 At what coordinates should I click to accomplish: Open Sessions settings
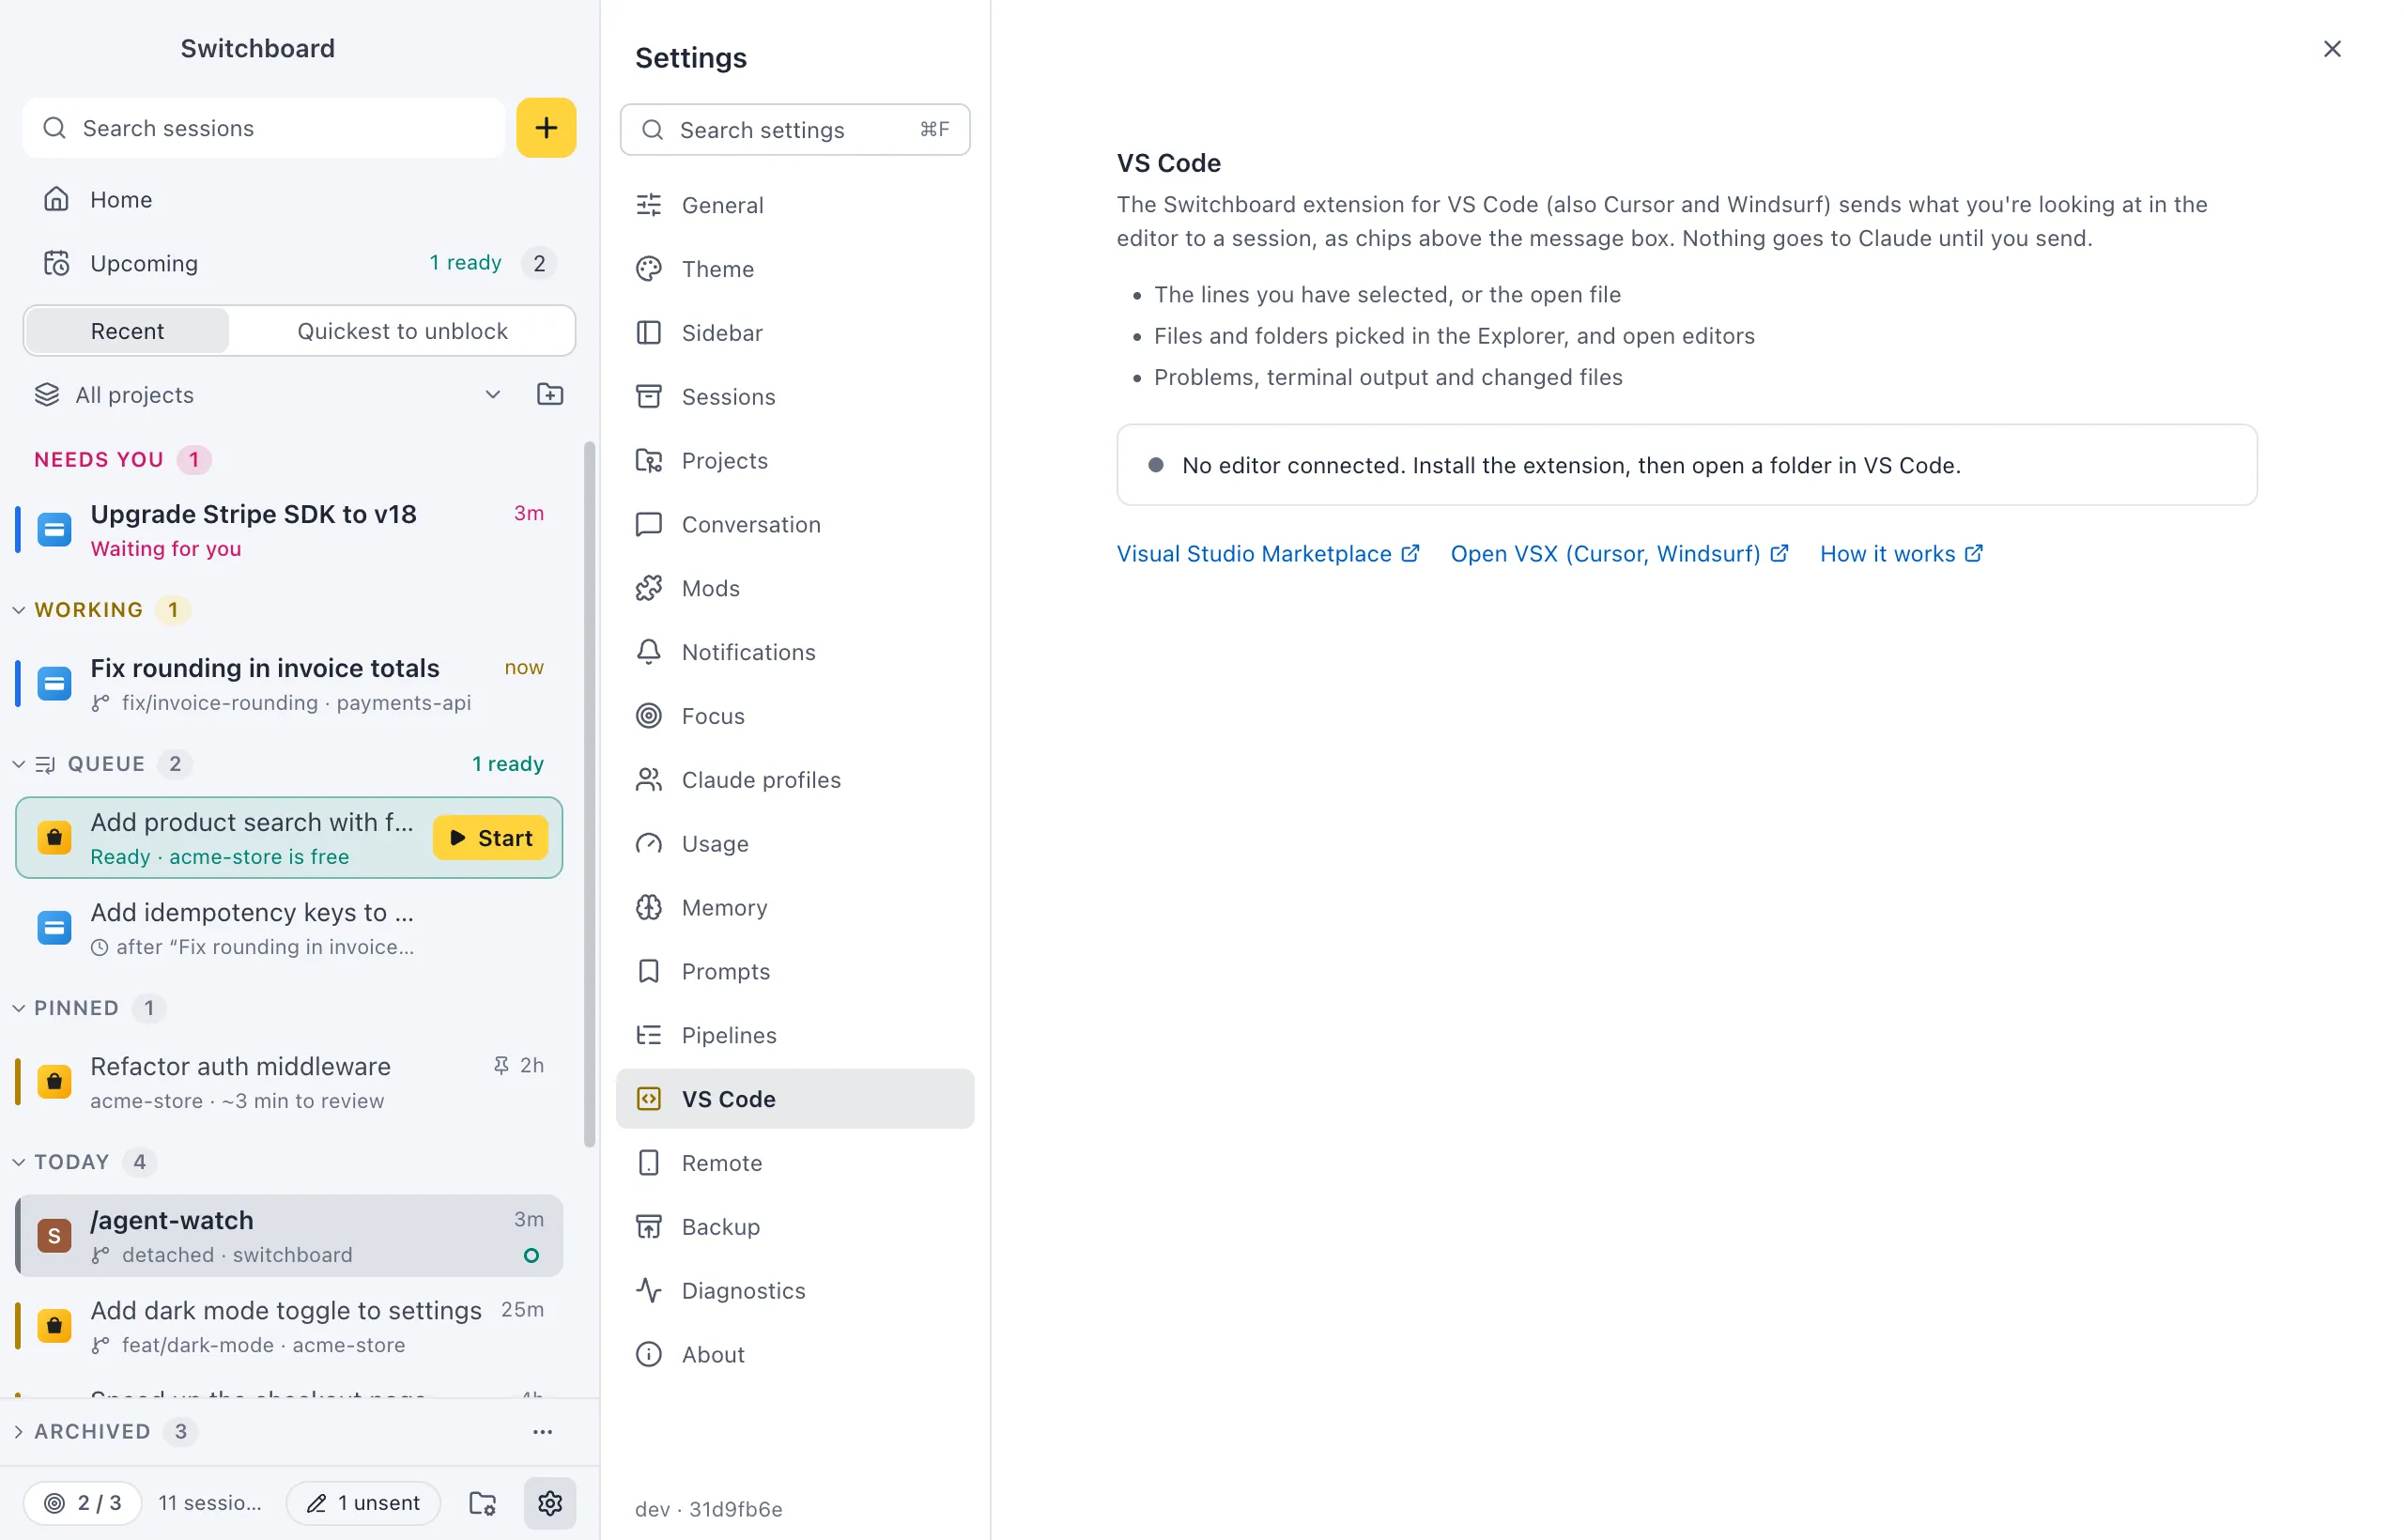pos(795,397)
